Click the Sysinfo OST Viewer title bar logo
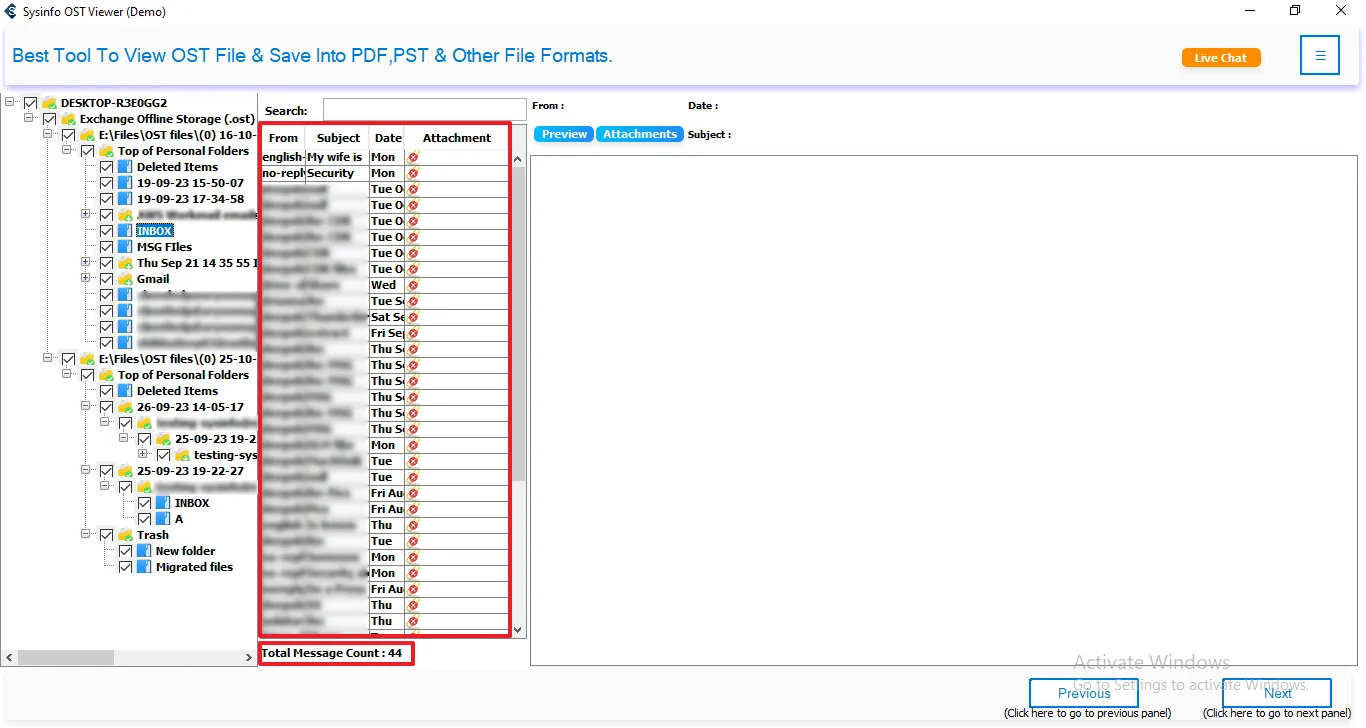 pos(11,12)
